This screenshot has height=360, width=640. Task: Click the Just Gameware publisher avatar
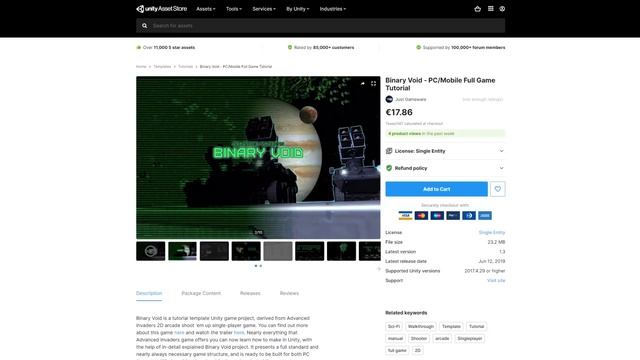[x=389, y=99]
